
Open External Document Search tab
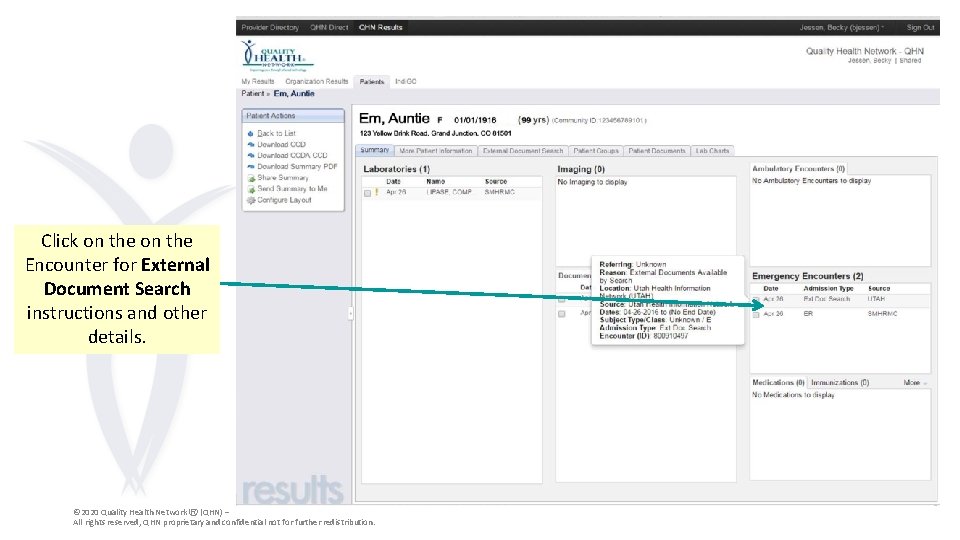coord(523,151)
